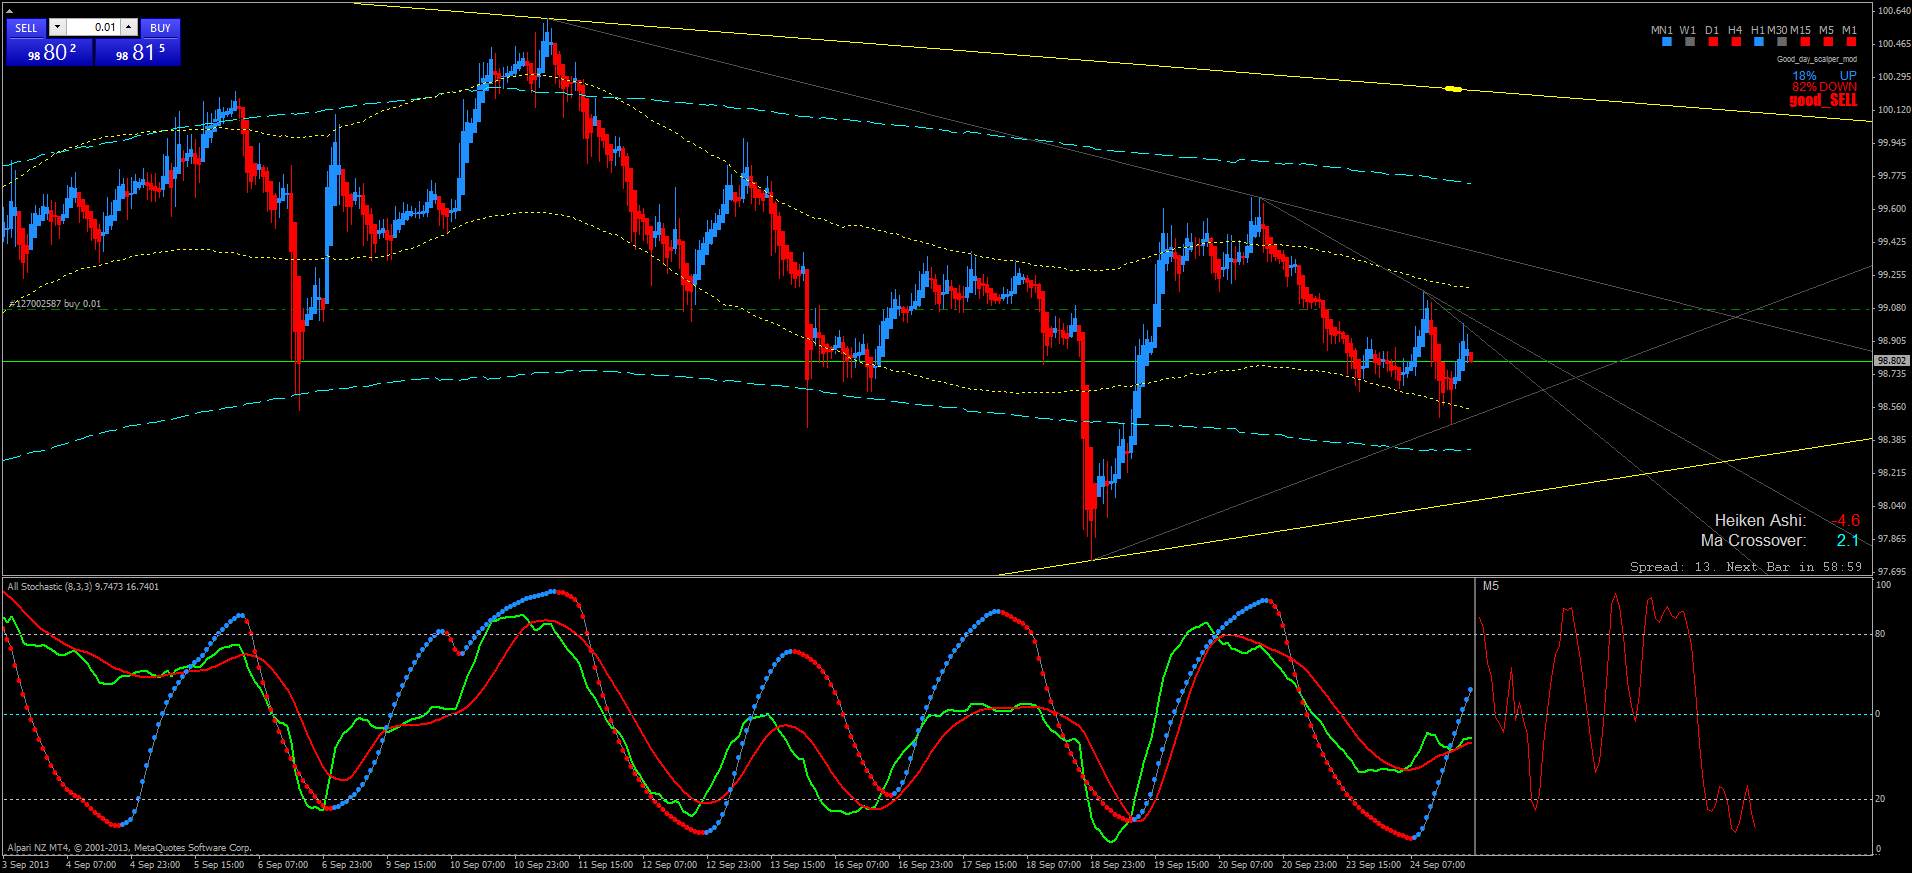Increase lot volume with the up arrow
Viewport: 1912px width, 873px height.
coord(129,27)
